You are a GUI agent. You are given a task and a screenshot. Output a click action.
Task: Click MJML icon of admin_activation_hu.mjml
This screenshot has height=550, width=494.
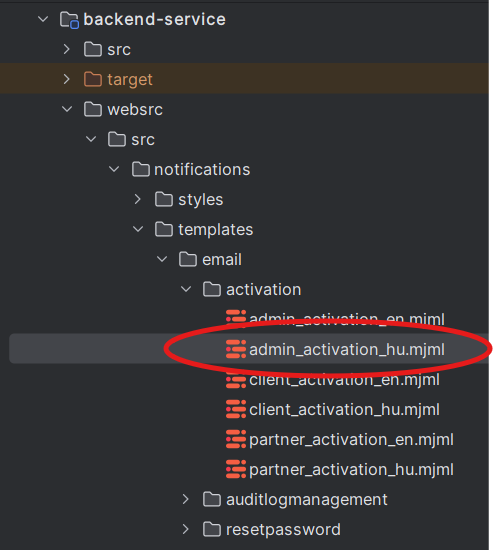coord(236,349)
